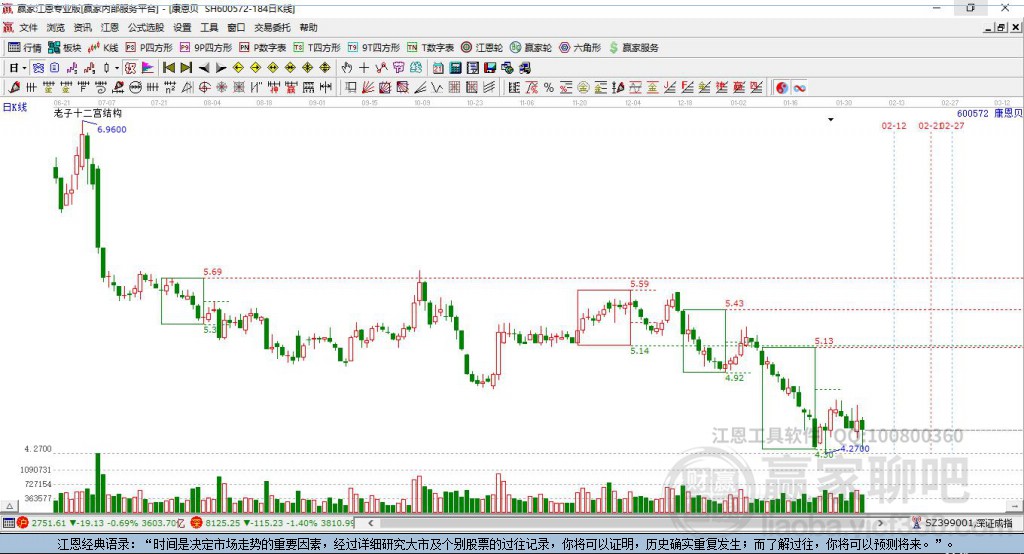Open the 江恩轮 Gann wheel tool

point(482,47)
